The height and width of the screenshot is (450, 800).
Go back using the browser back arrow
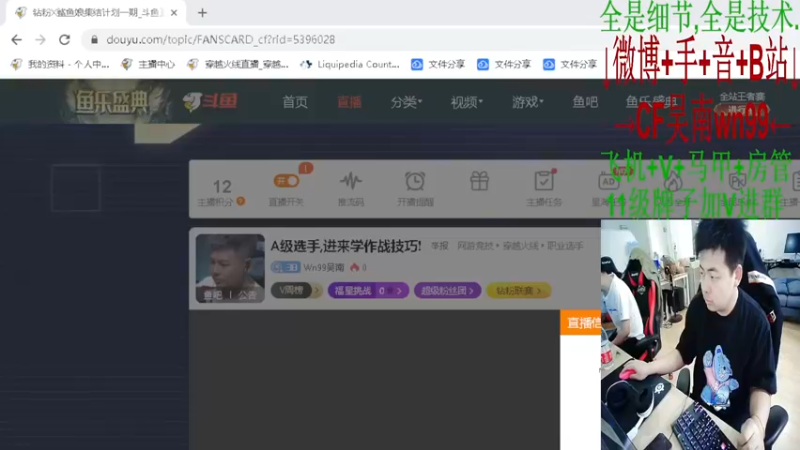pyautogui.click(x=16, y=40)
